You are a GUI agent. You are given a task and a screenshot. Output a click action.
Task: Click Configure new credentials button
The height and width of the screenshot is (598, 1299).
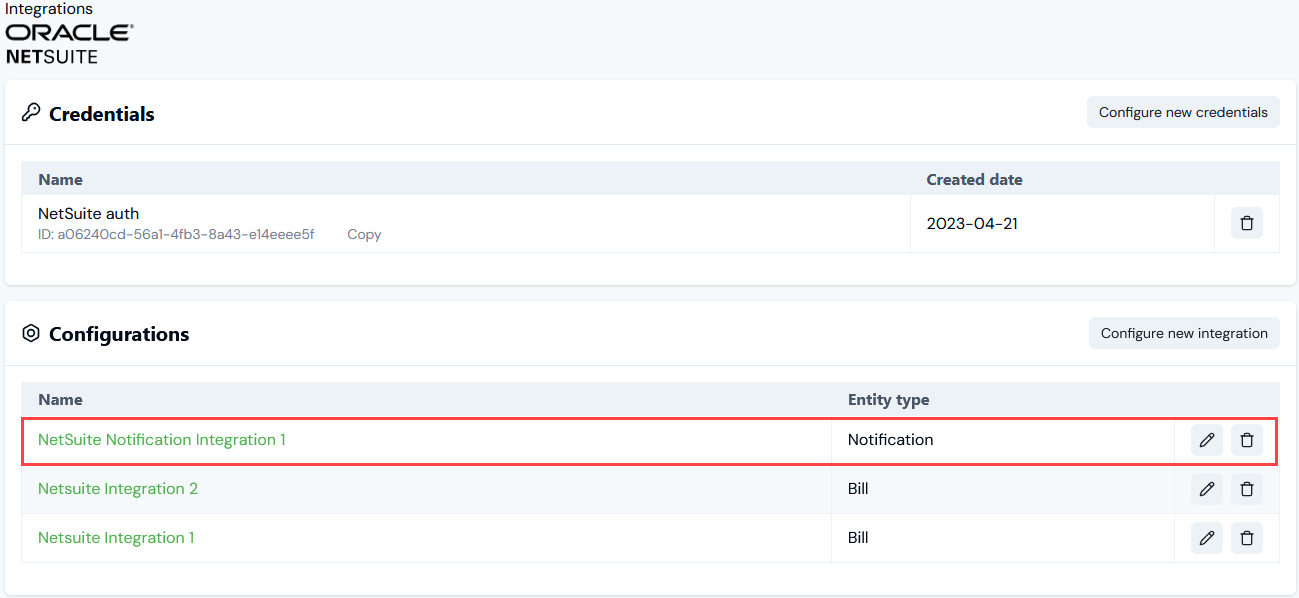[x=1183, y=112]
